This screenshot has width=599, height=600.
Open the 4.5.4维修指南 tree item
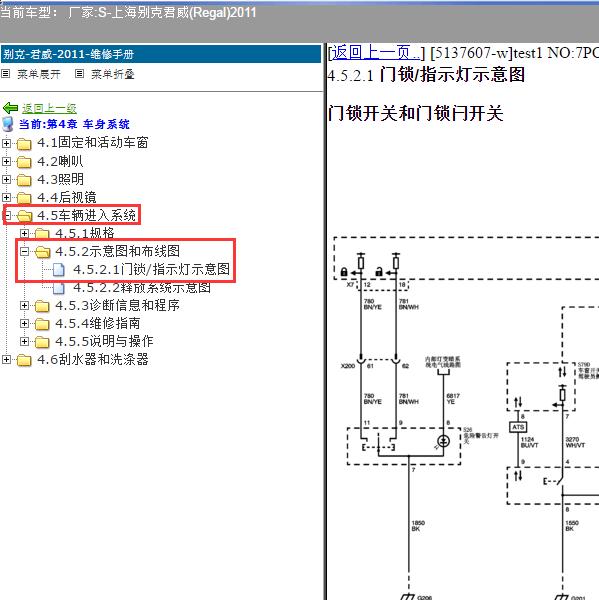click(x=98, y=323)
